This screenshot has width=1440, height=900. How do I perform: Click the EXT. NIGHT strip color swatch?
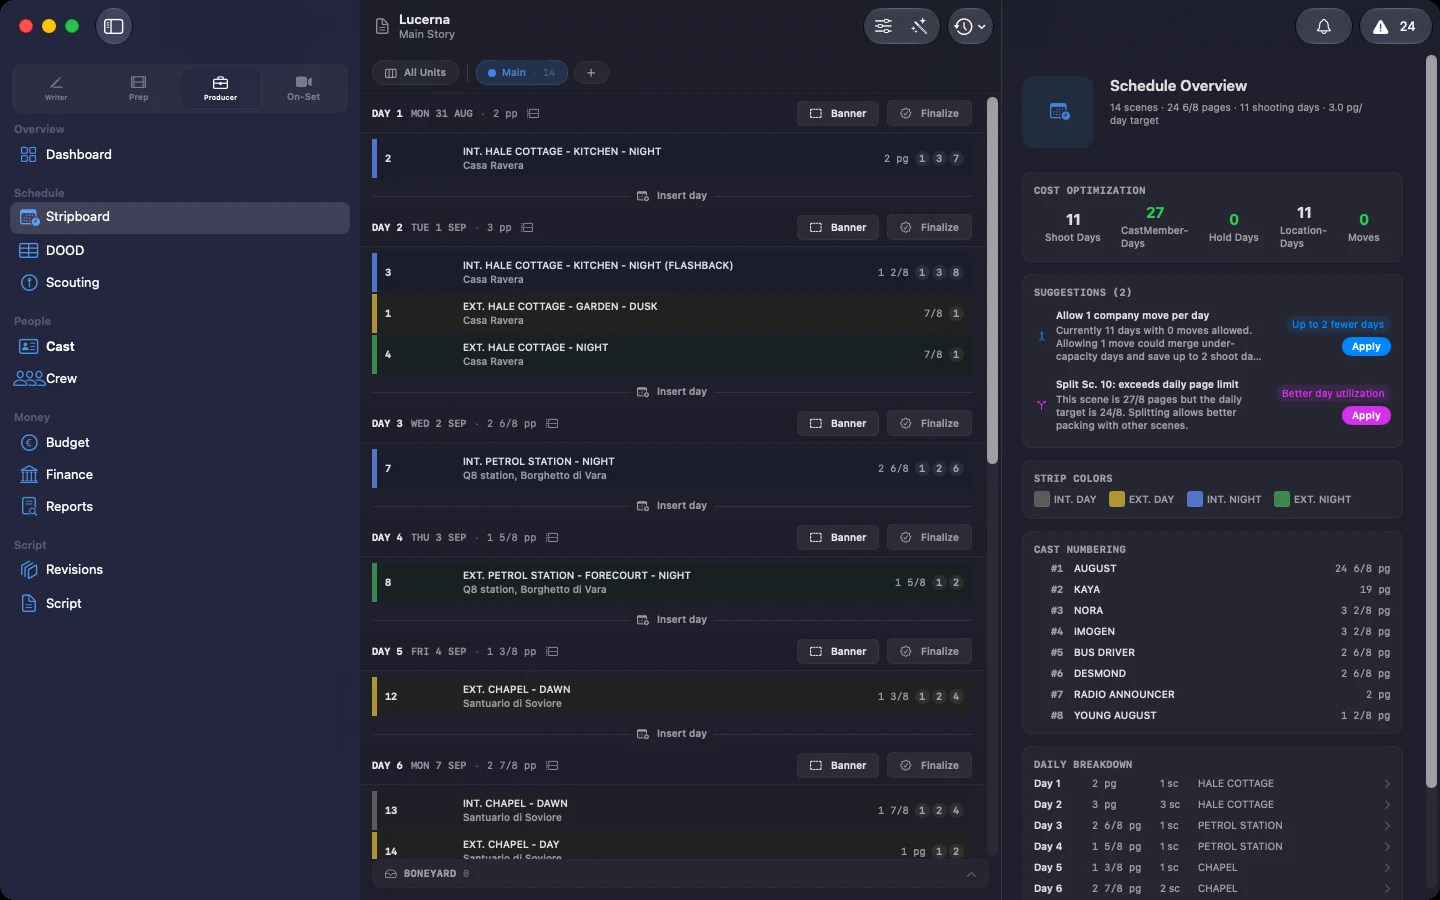[x=1282, y=500]
